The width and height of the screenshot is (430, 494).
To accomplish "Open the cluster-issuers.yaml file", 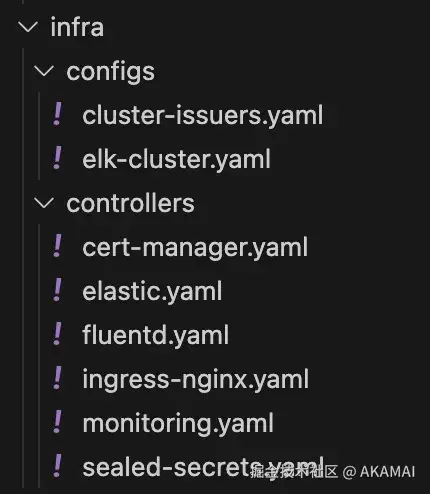I will [203, 115].
